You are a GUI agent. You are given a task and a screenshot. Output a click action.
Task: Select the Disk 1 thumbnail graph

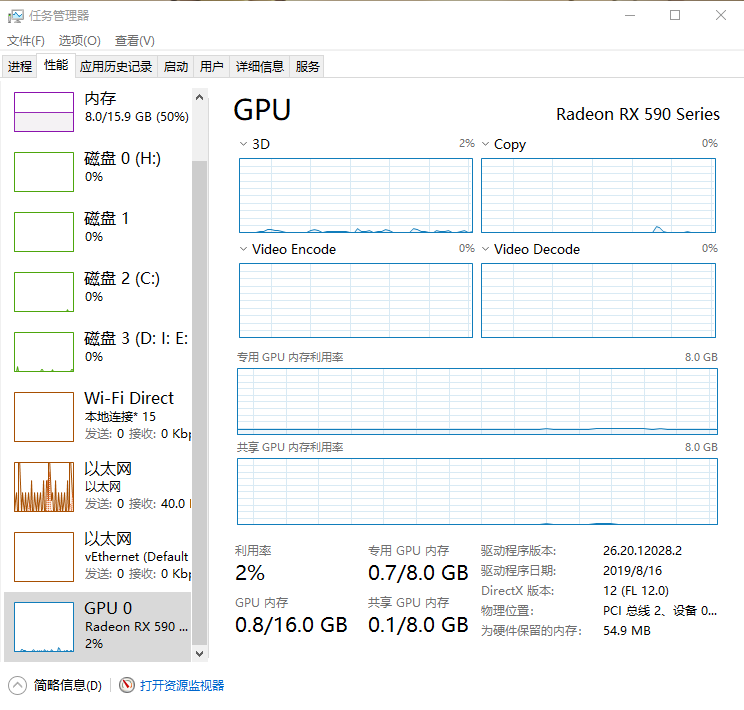click(44, 232)
